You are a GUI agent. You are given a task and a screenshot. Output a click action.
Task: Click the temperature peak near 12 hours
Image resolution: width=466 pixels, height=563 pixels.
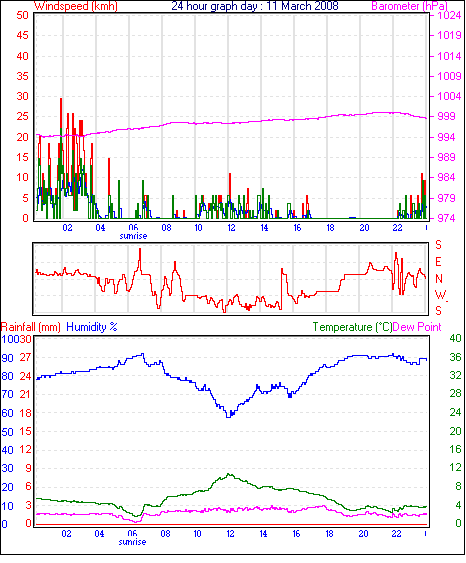[x=229, y=475]
